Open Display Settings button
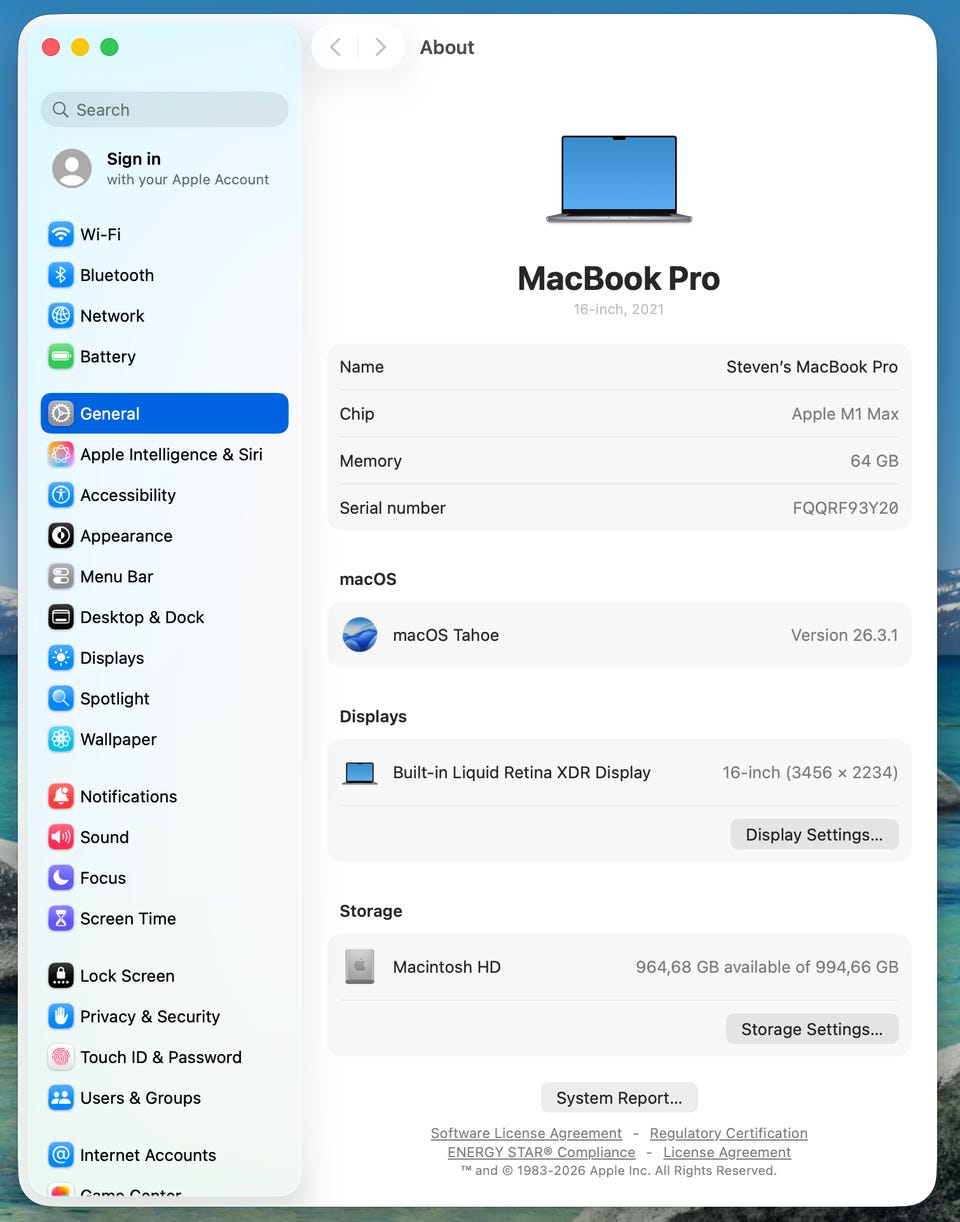The height and width of the screenshot is (1222, 960). pos(814,835)
